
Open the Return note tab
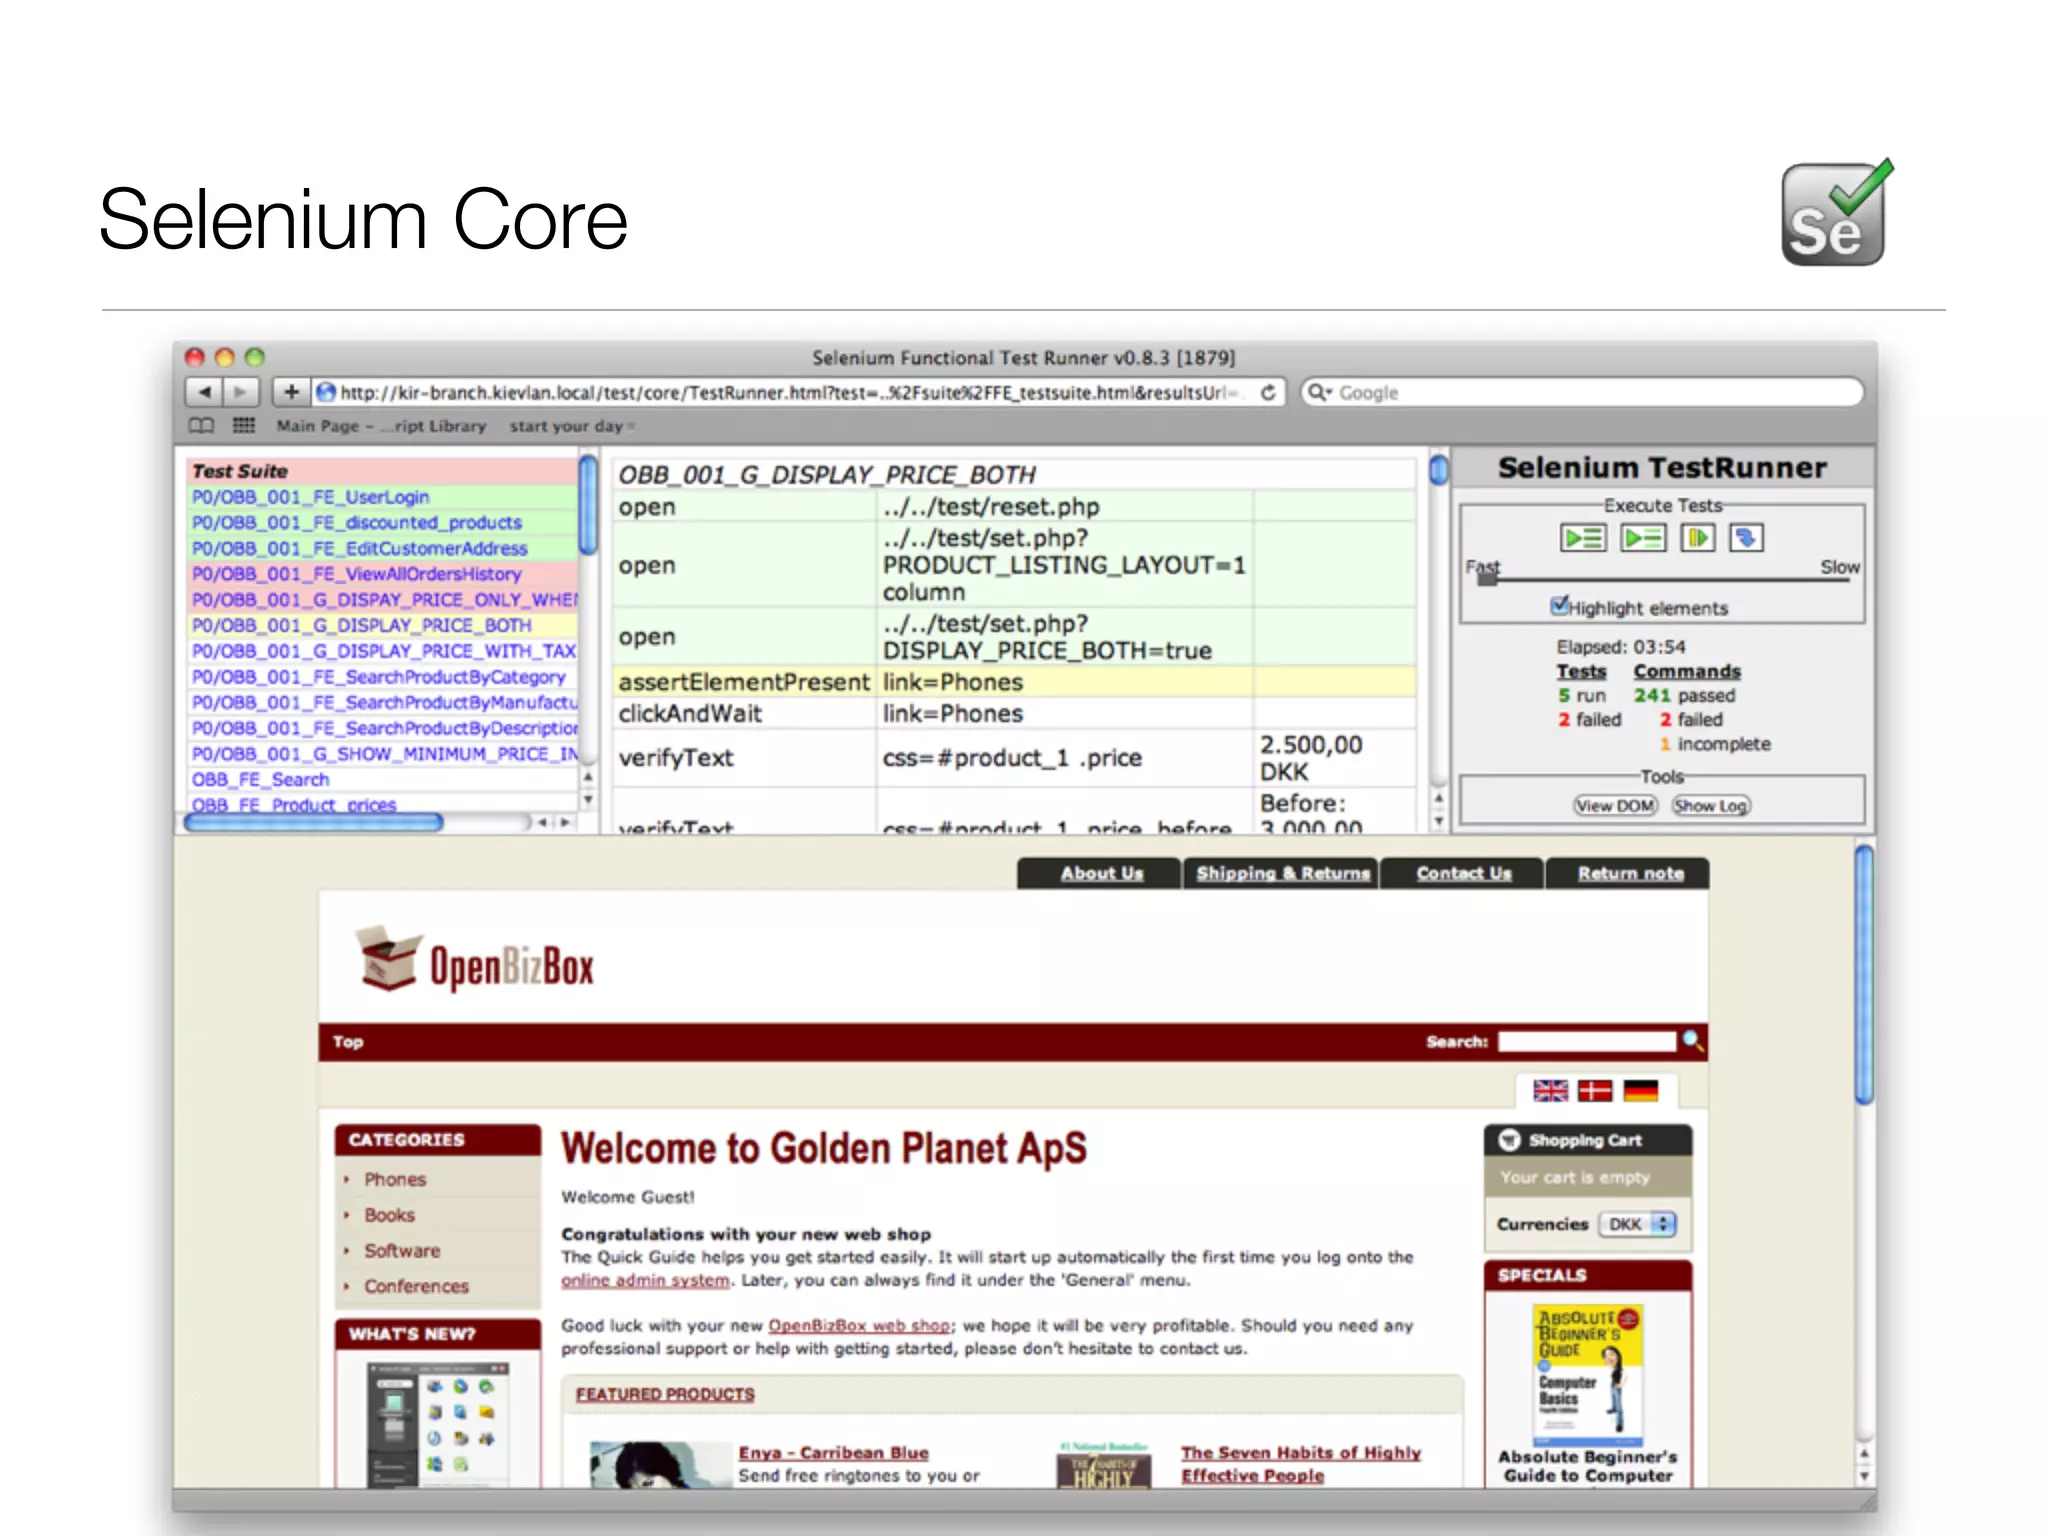(1630, 873)
